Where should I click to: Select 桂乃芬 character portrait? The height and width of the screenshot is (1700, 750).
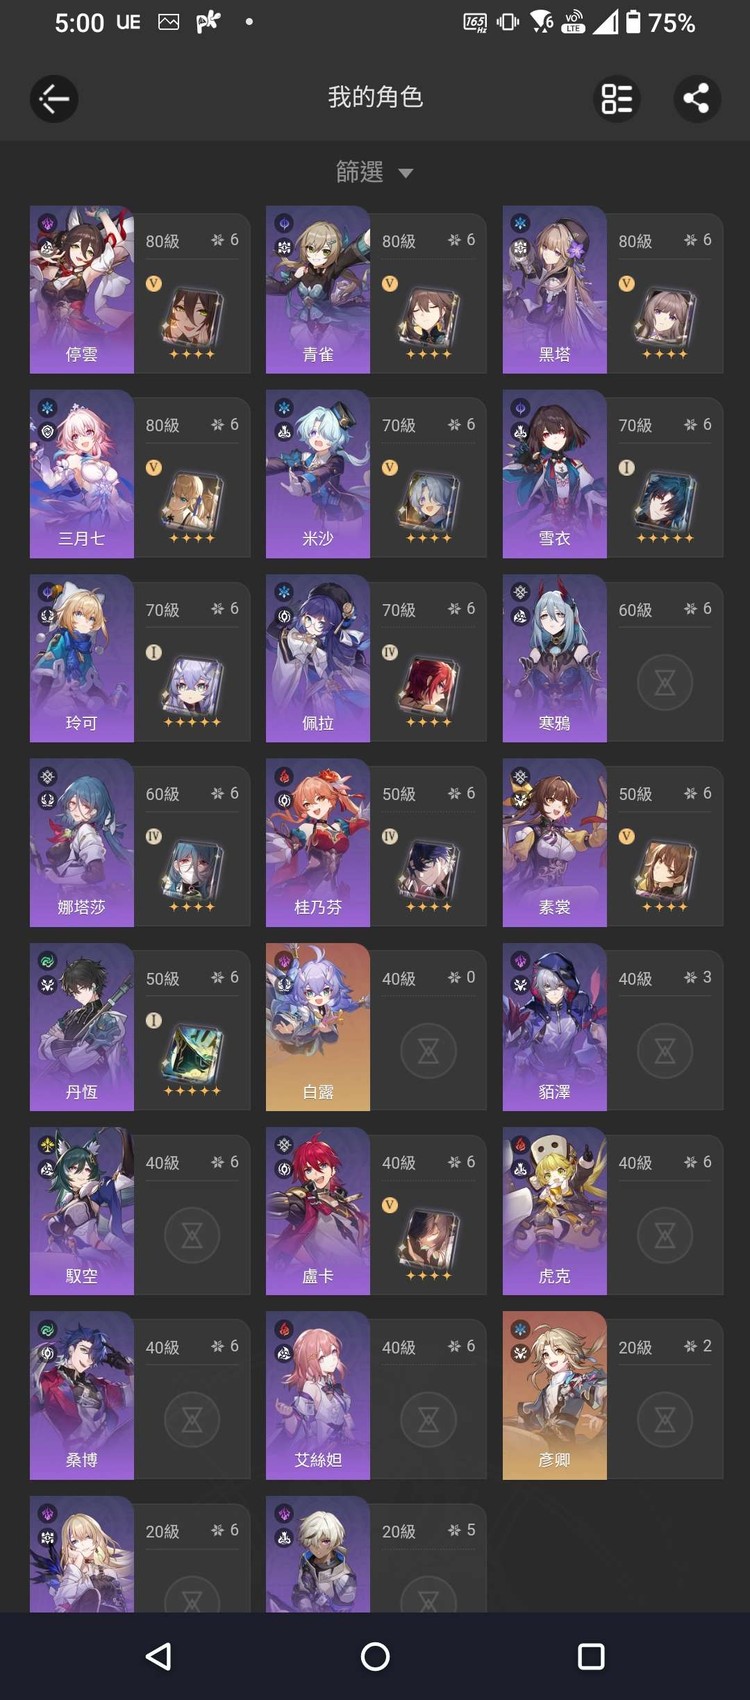click(318, 843)
